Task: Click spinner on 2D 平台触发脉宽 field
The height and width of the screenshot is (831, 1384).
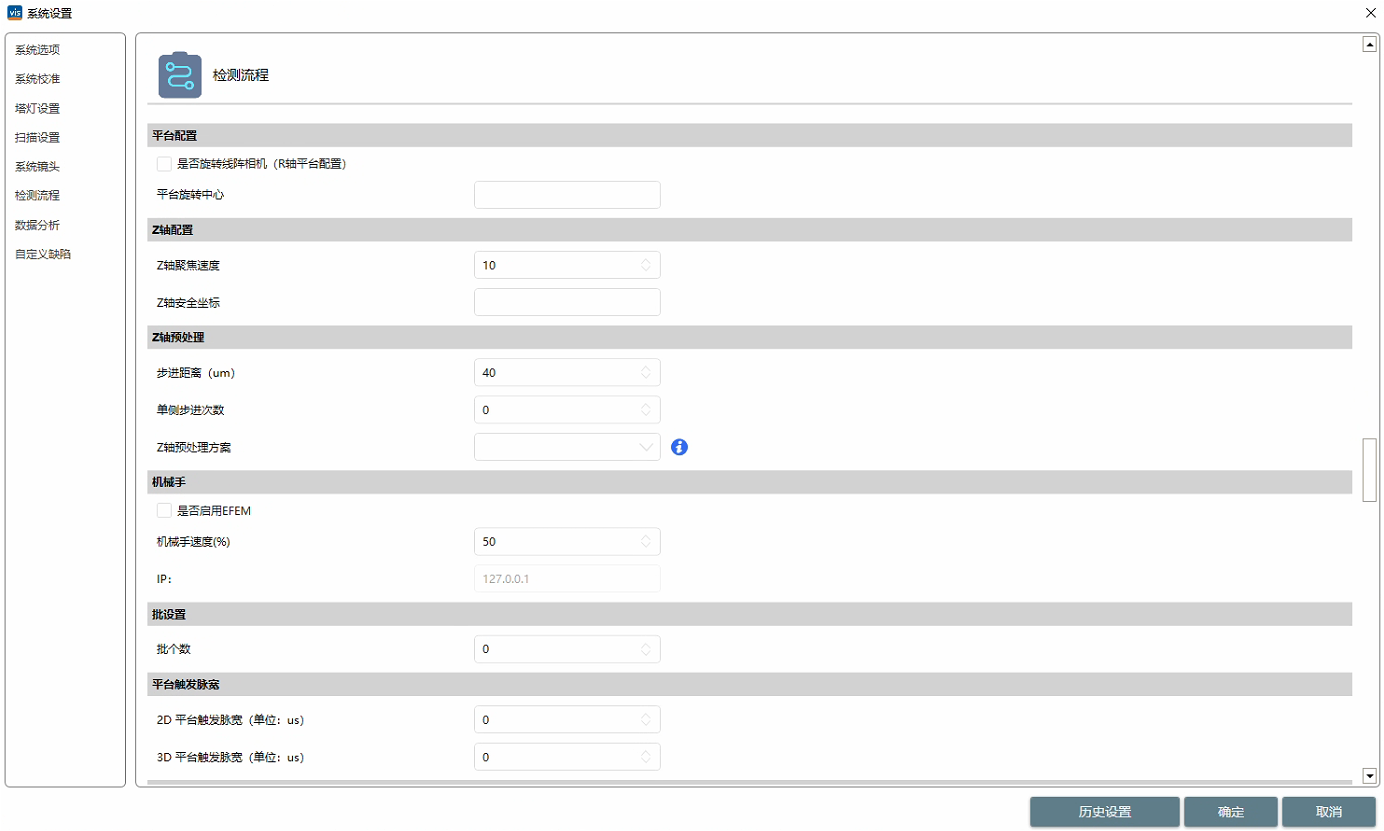Action: [646, 720]
